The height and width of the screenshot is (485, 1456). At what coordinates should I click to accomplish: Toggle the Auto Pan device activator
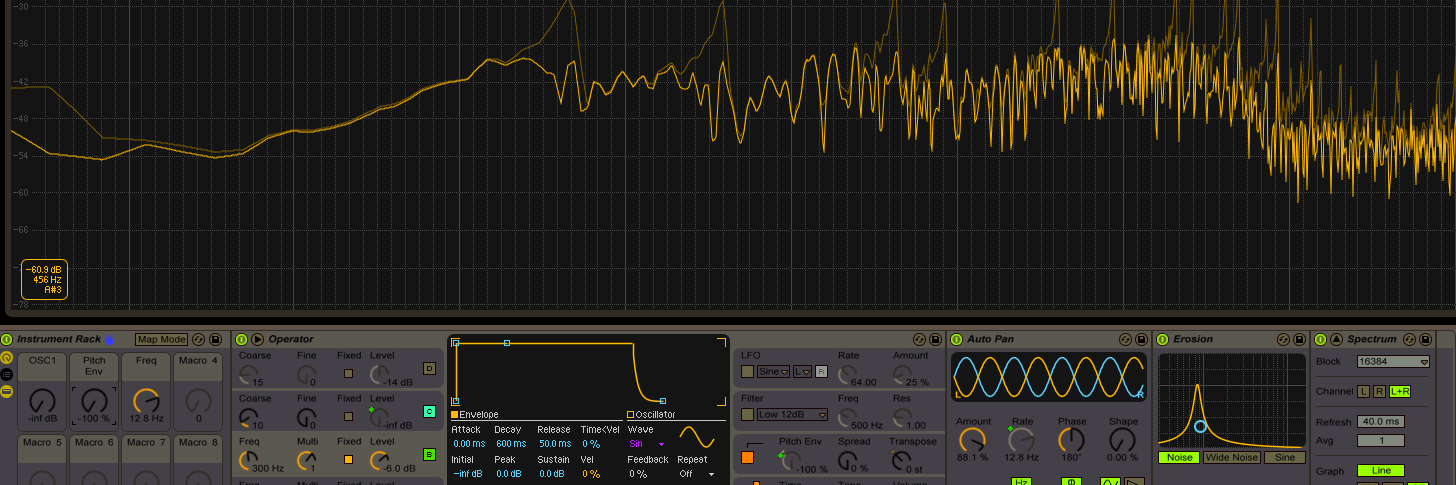point(956,339)
